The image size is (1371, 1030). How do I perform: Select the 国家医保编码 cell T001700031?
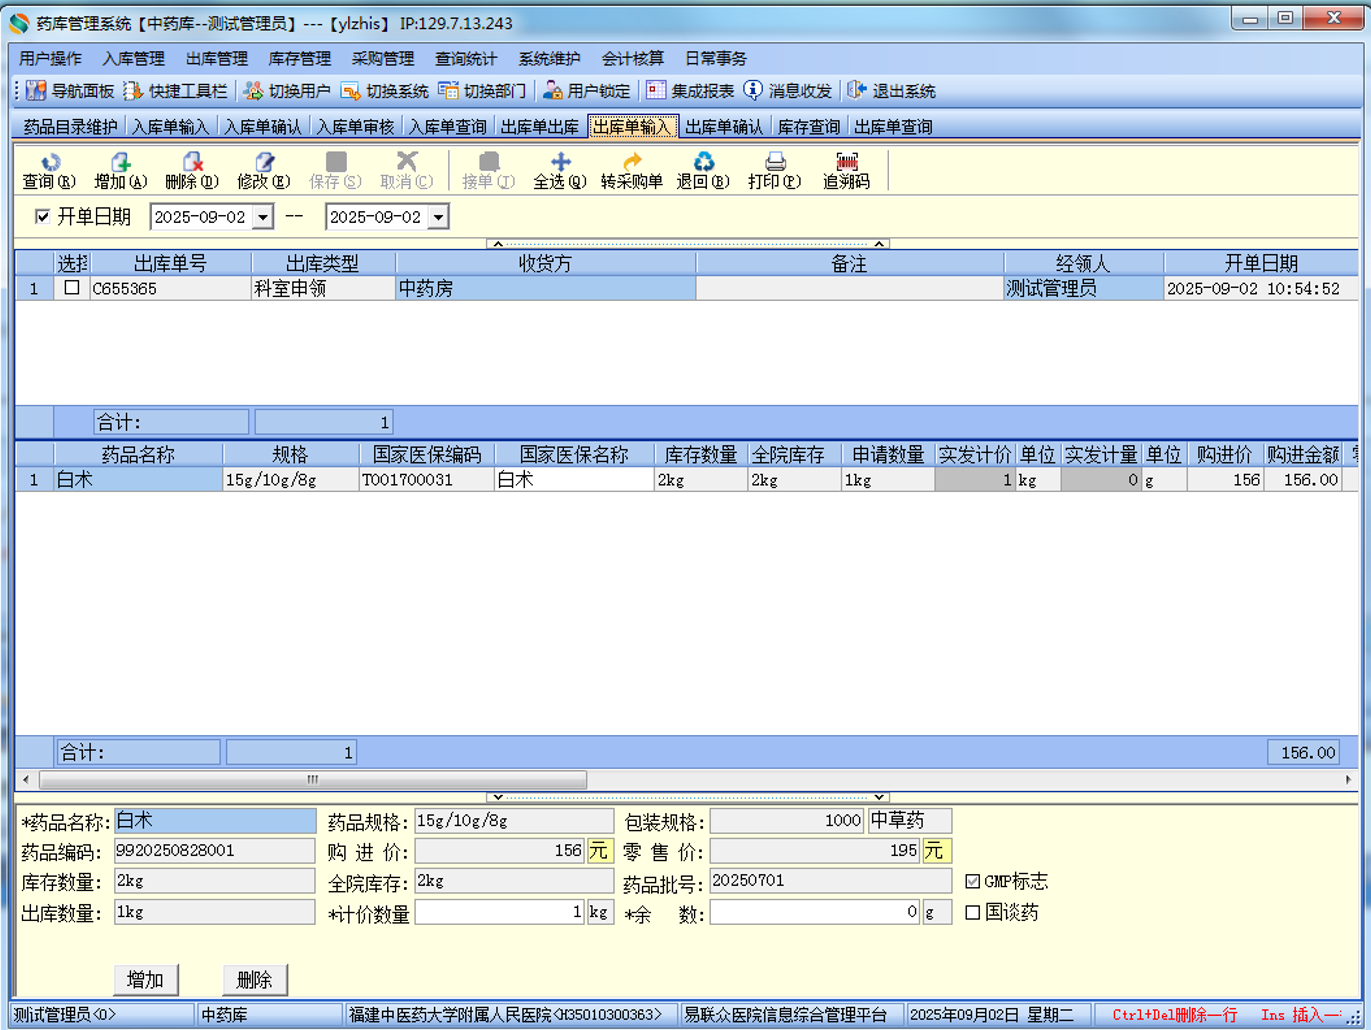[x=427, y=480]
